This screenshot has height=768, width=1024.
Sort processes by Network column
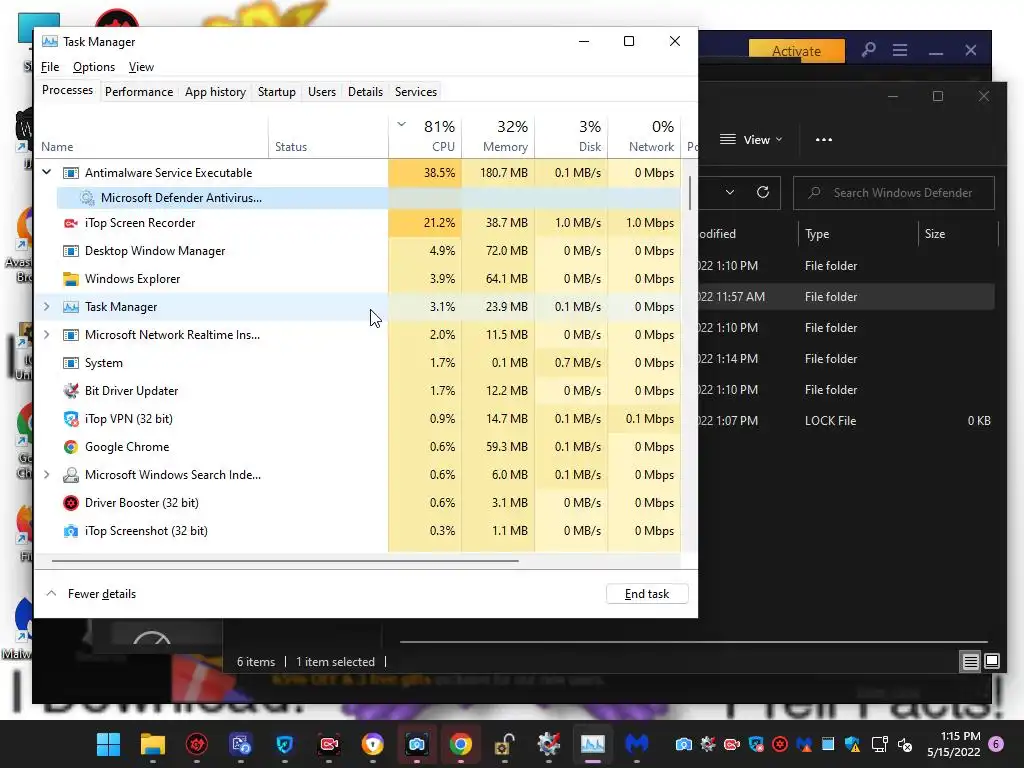[x=645, y=136]
